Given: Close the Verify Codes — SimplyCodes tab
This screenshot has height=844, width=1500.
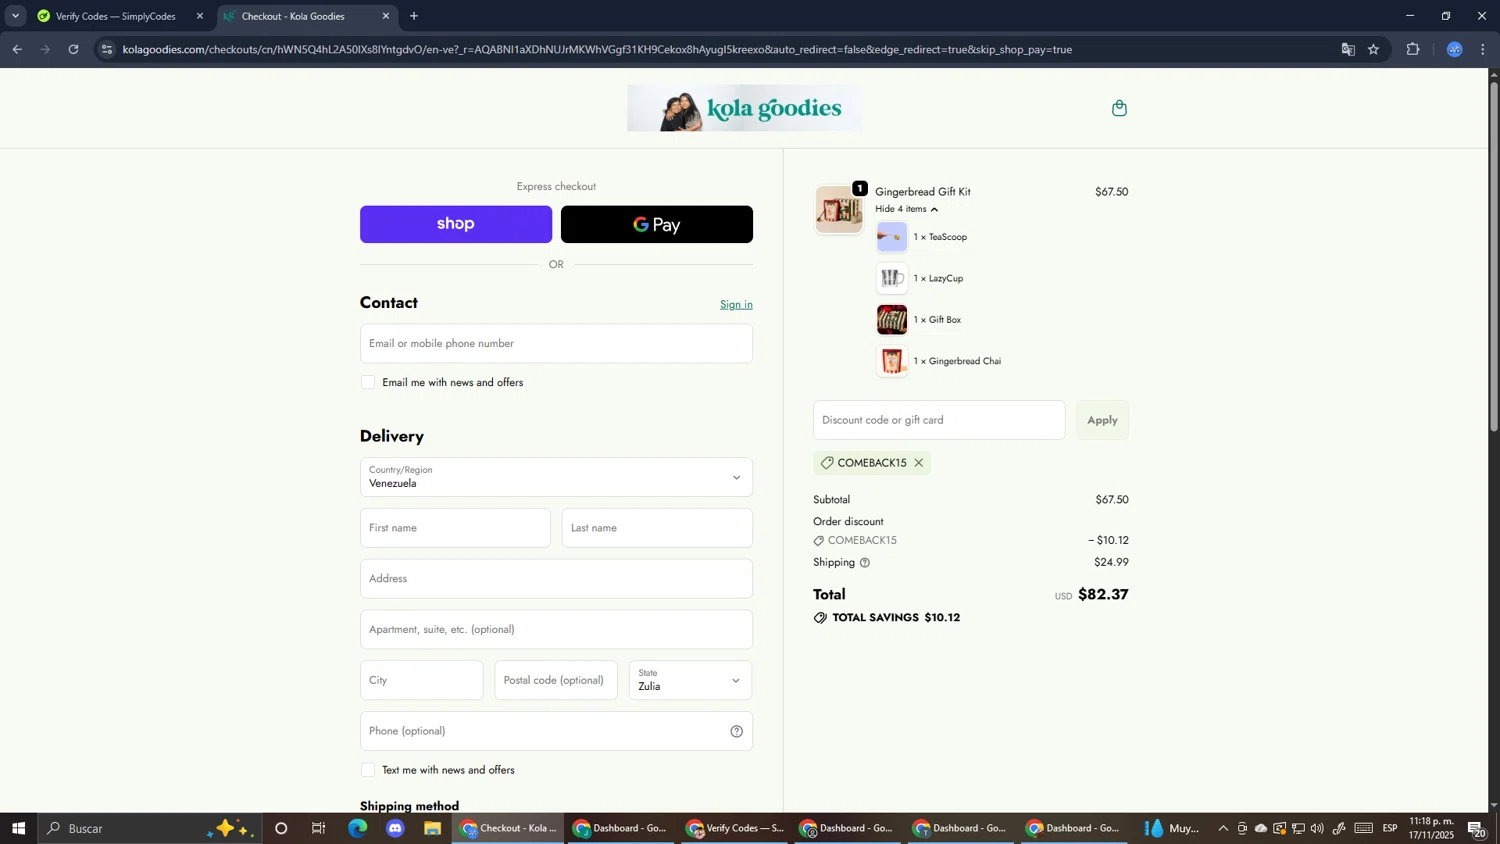Looking at the screenshot, I should point(199,16).
